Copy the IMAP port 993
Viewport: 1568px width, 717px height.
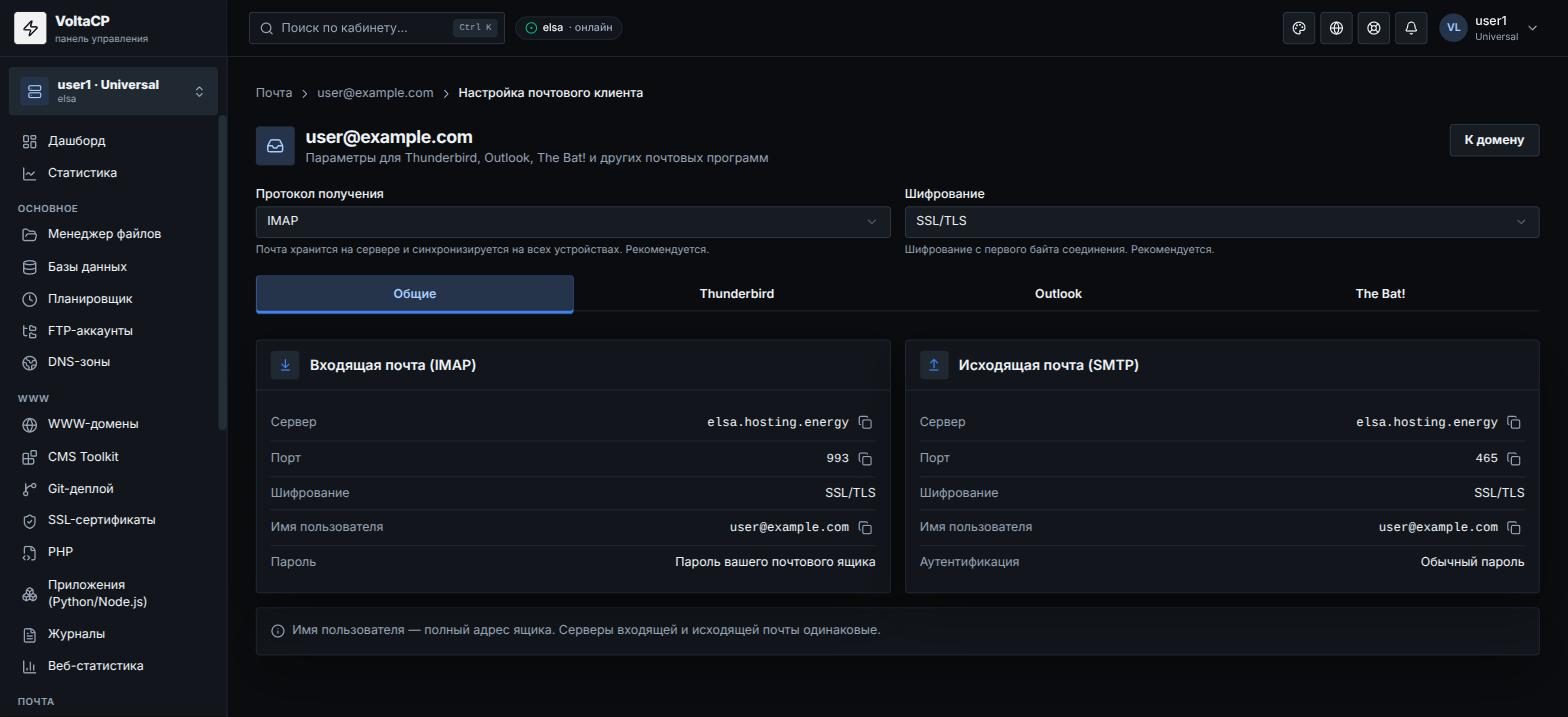[x=865, y=459]
